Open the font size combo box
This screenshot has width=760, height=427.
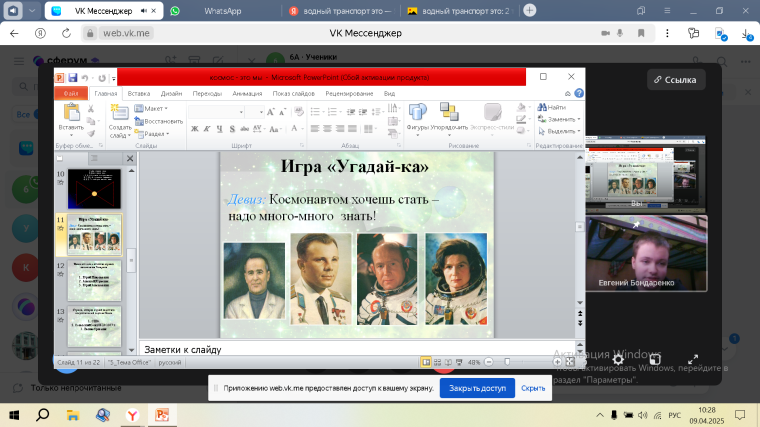pos(254,112)
